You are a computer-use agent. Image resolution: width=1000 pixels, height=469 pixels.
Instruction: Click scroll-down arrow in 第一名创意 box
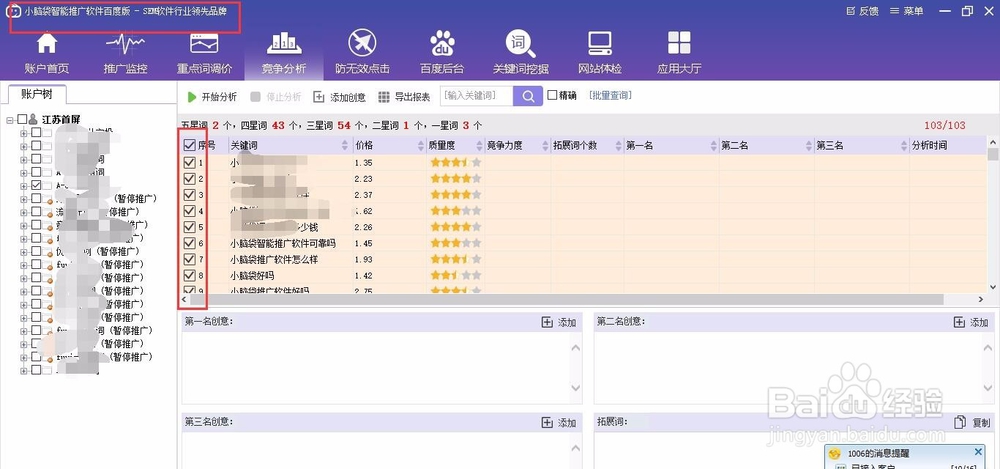pyautogui.click(x=576, y=388)
